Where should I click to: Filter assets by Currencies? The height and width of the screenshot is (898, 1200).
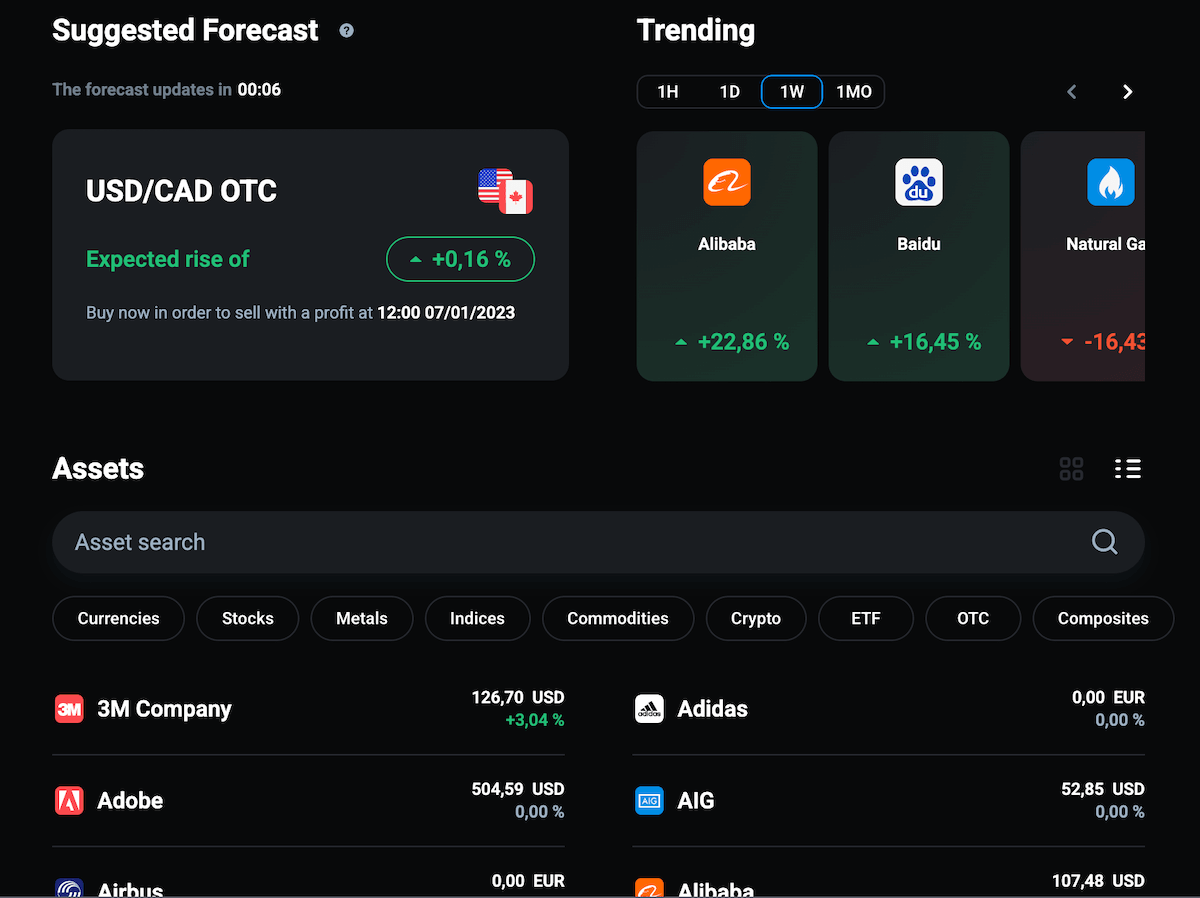pyautogui.click(x=118, y=618)
